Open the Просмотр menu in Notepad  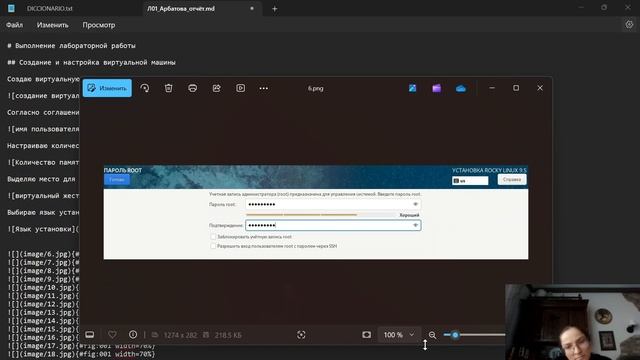(99, 25)
